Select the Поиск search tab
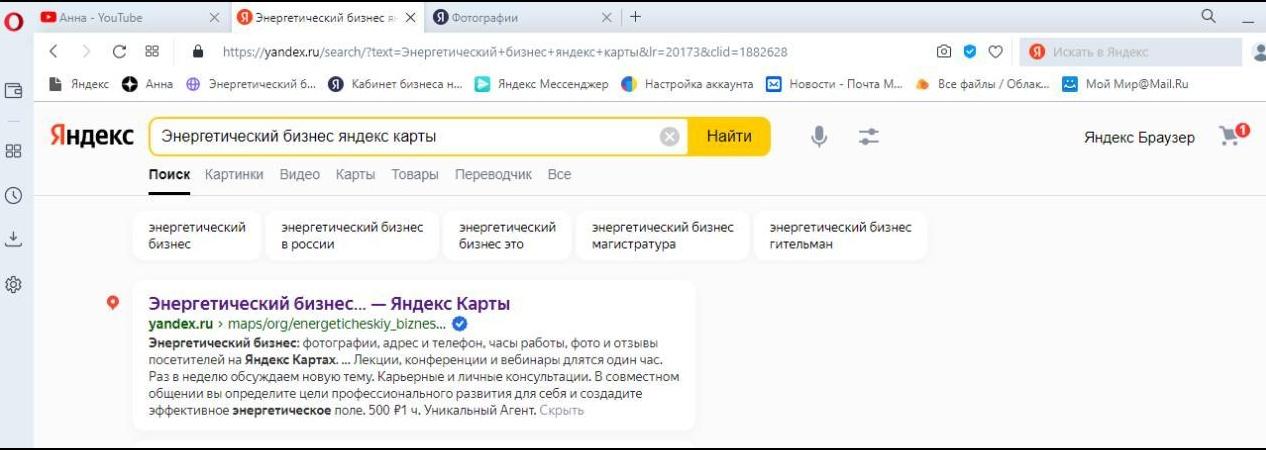 coord(169,174)
